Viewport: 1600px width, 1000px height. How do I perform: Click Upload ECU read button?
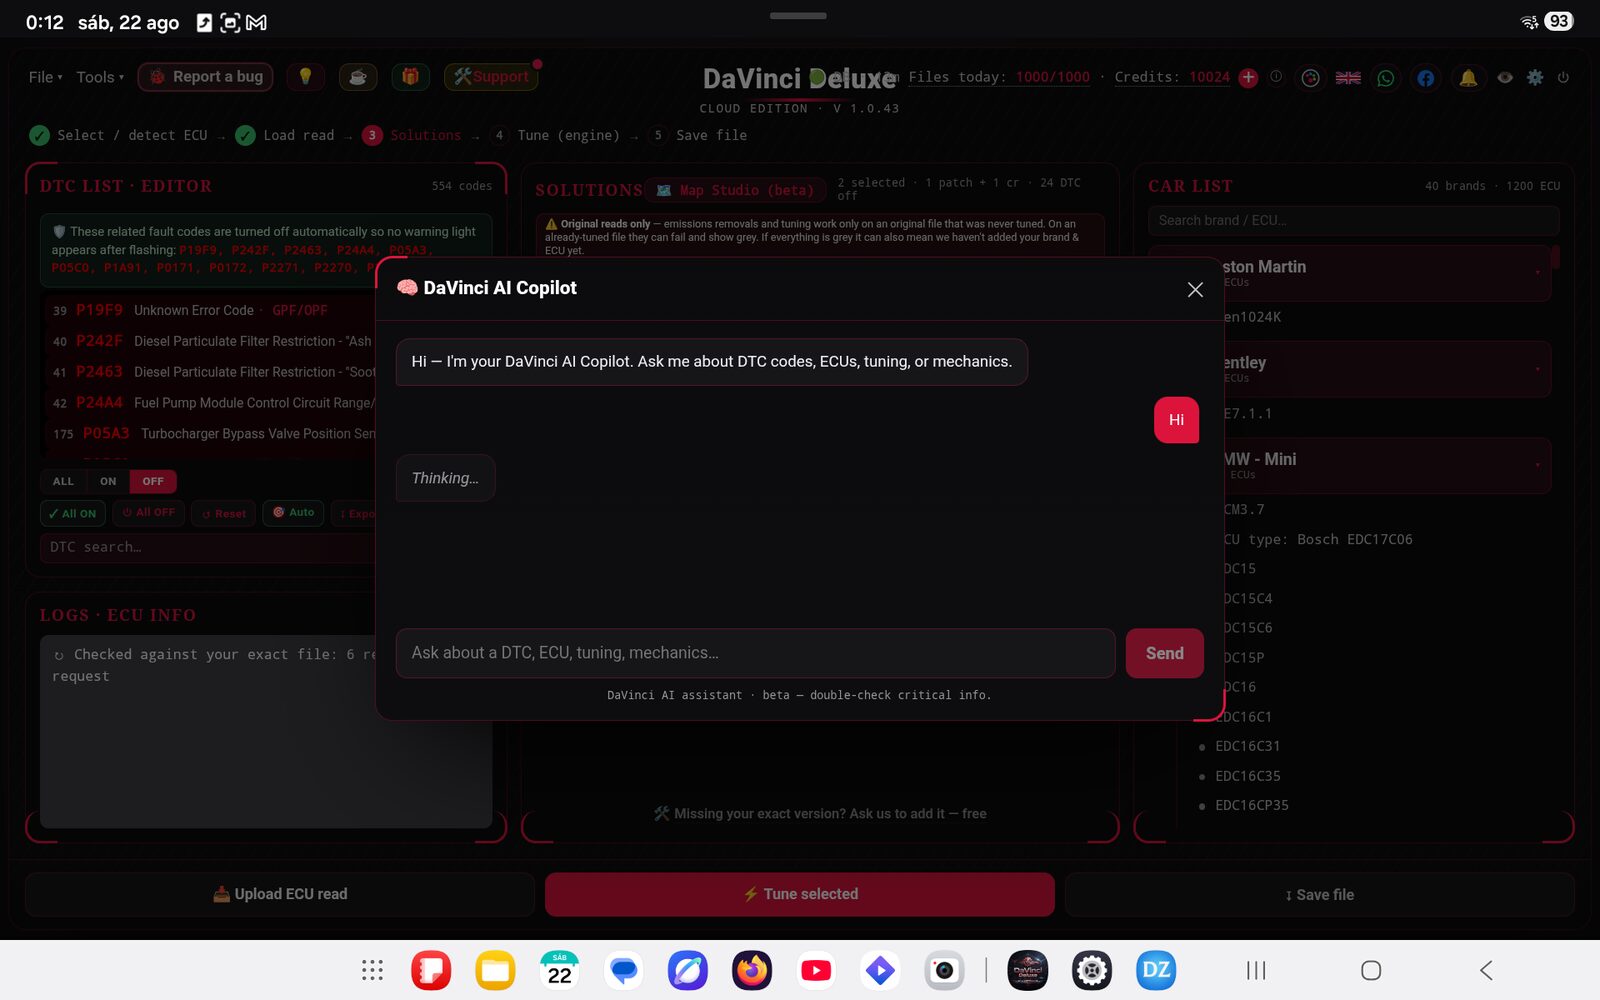pos(280,894)
